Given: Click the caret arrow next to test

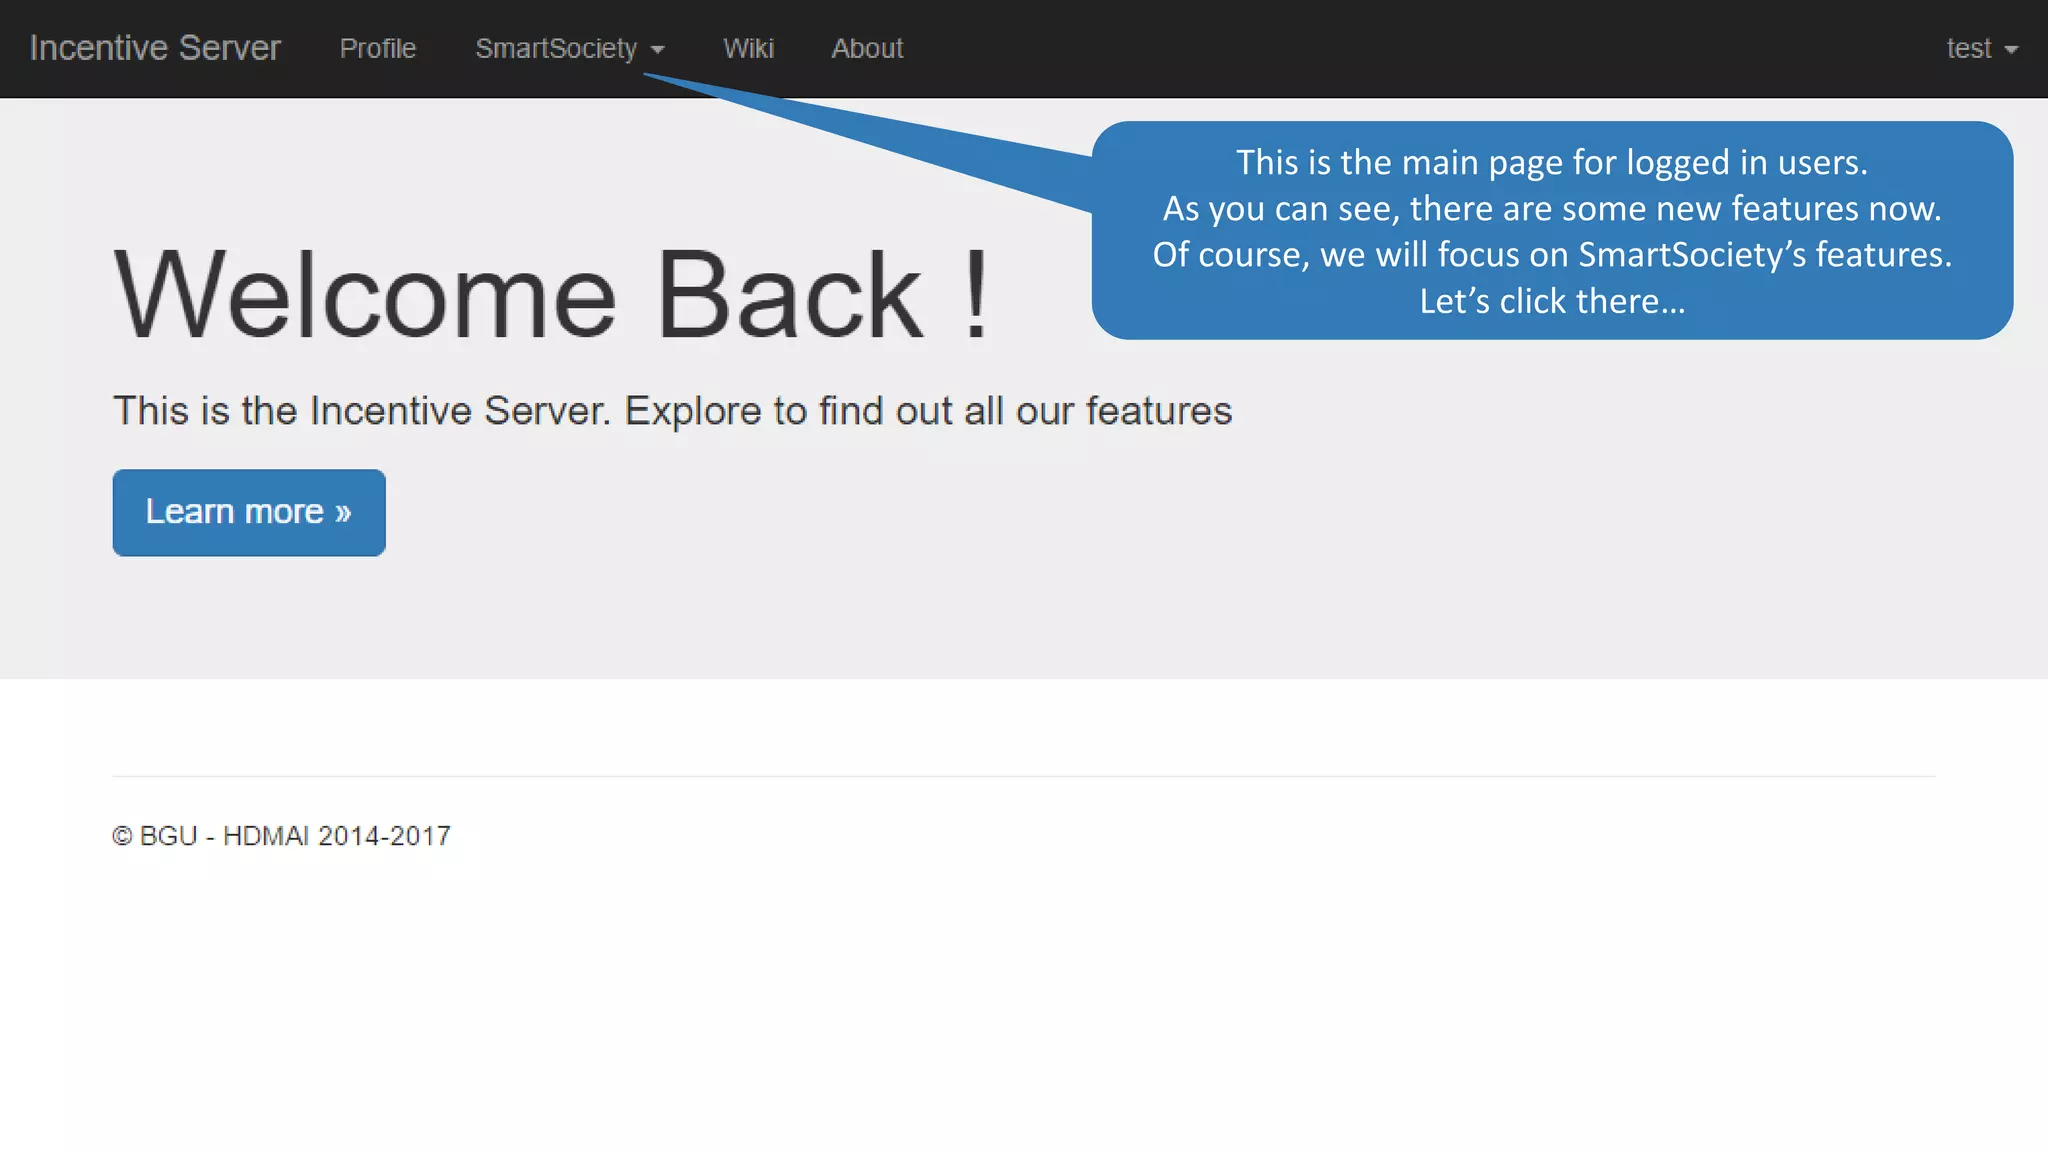Looking at the screenshot, I should tap(2011, 50).
